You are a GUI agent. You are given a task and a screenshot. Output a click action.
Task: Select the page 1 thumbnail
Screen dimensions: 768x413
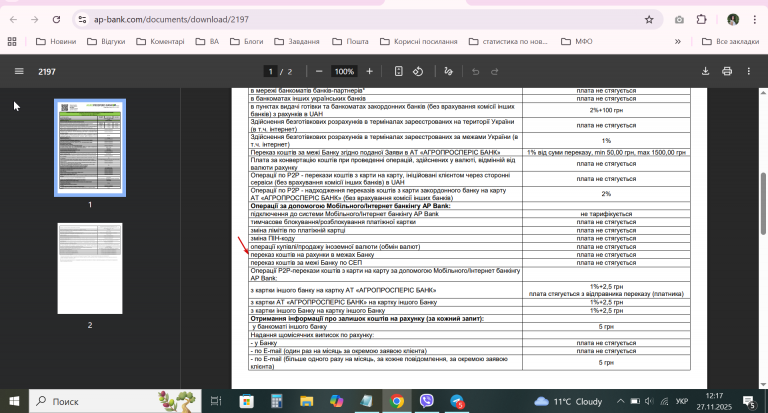[90, 147]
